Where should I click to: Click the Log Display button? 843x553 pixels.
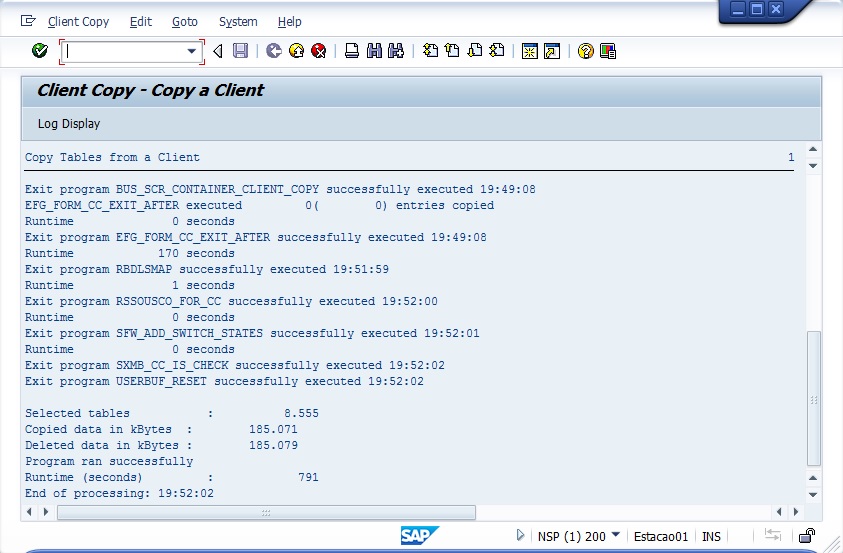(x=69, y=124)
